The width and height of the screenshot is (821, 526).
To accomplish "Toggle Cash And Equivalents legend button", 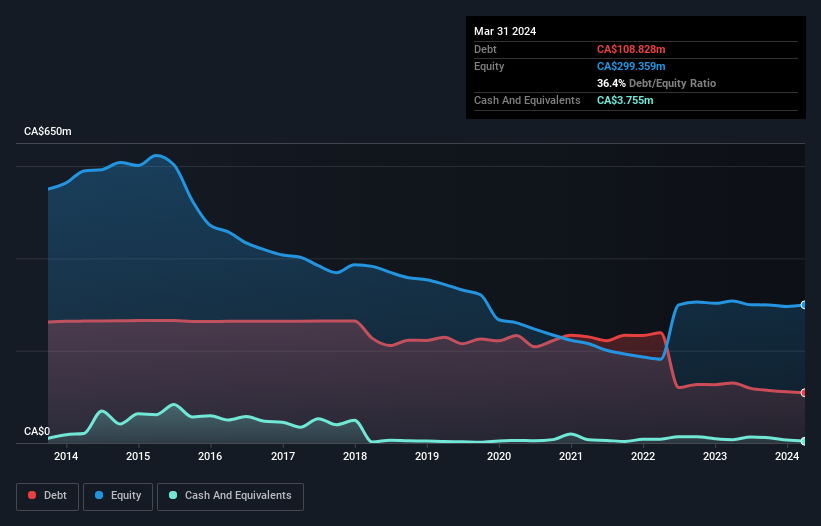I will [230, 496].
